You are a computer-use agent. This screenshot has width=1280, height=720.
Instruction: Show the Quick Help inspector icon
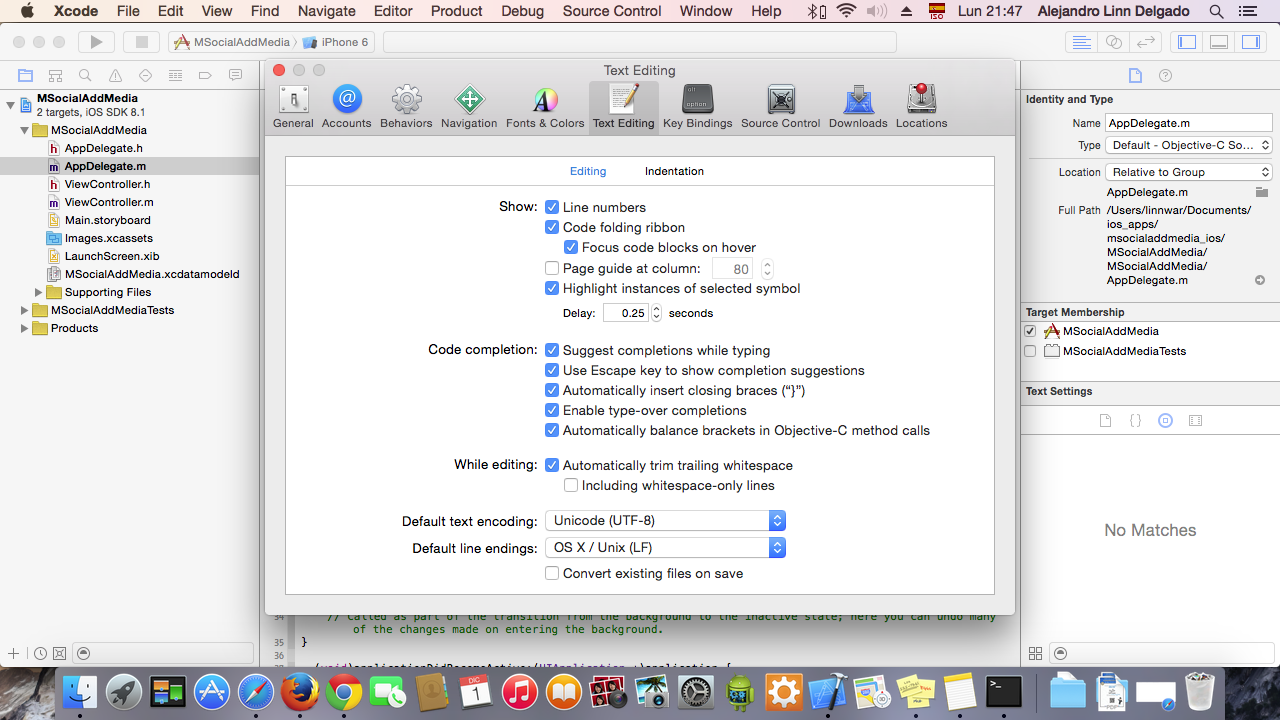(x=1165, y=76)
